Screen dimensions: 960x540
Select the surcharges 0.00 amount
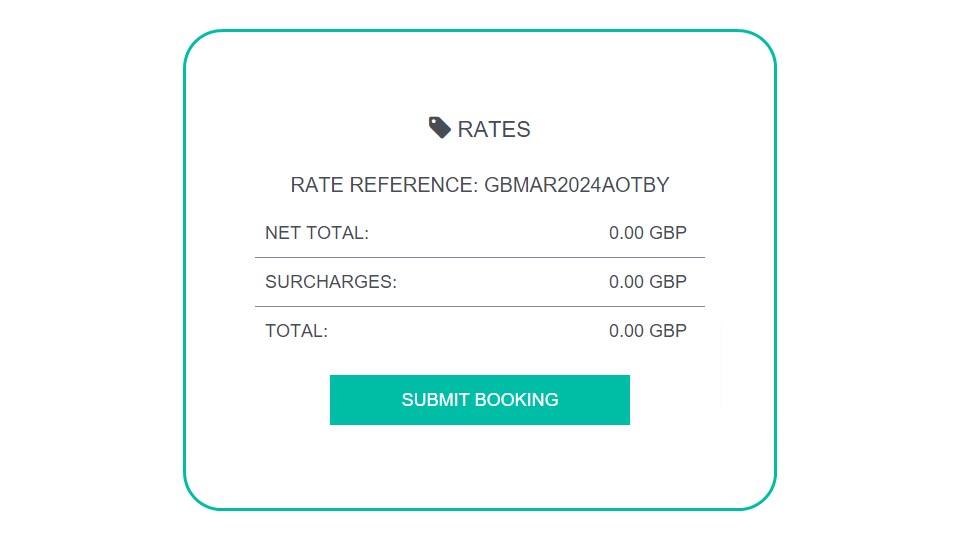626,282
